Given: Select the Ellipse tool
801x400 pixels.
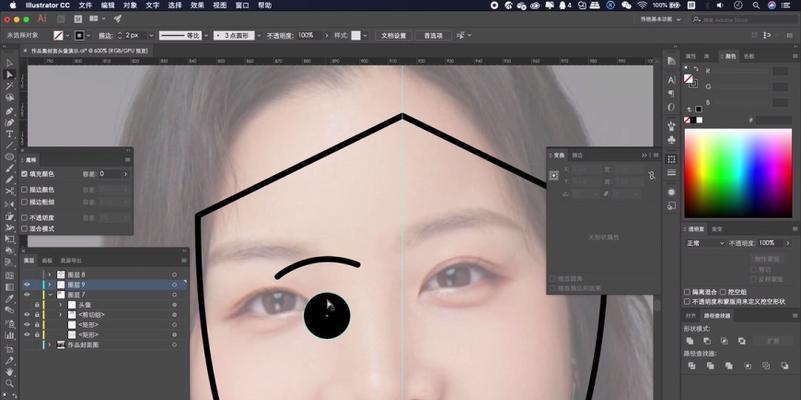Looking at the screenshot, I should pyautogui.click(x=10, y=157).
